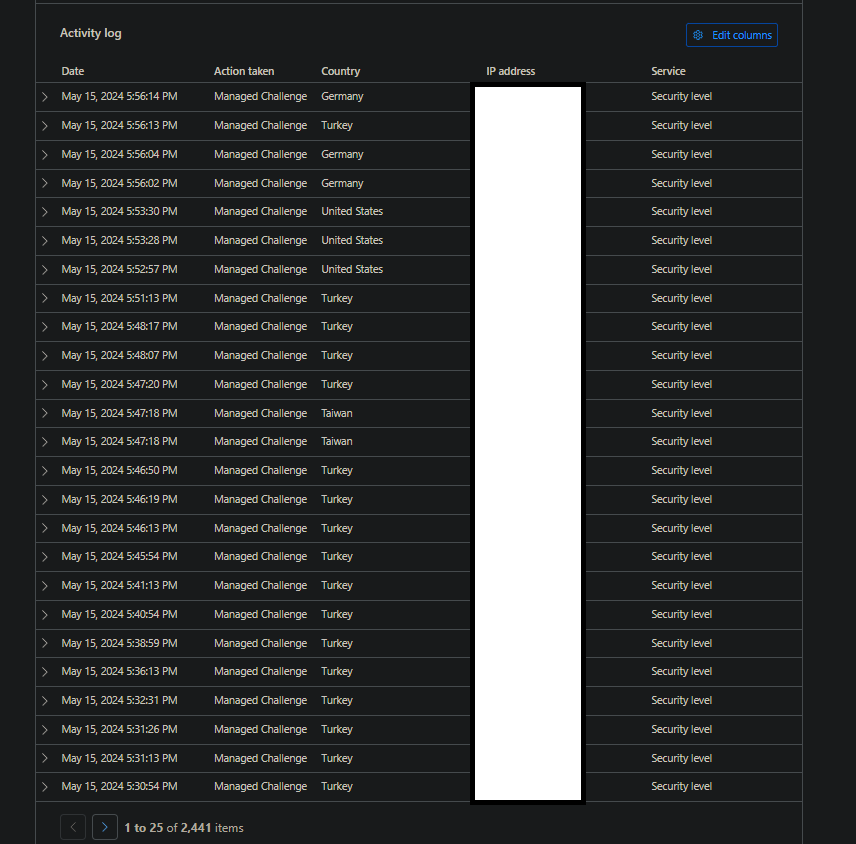The width and height of the screenshot is (856, 844).
Task: Expand the 5:38:59 PM Turkey entry
Action: [x=45, y=643]
